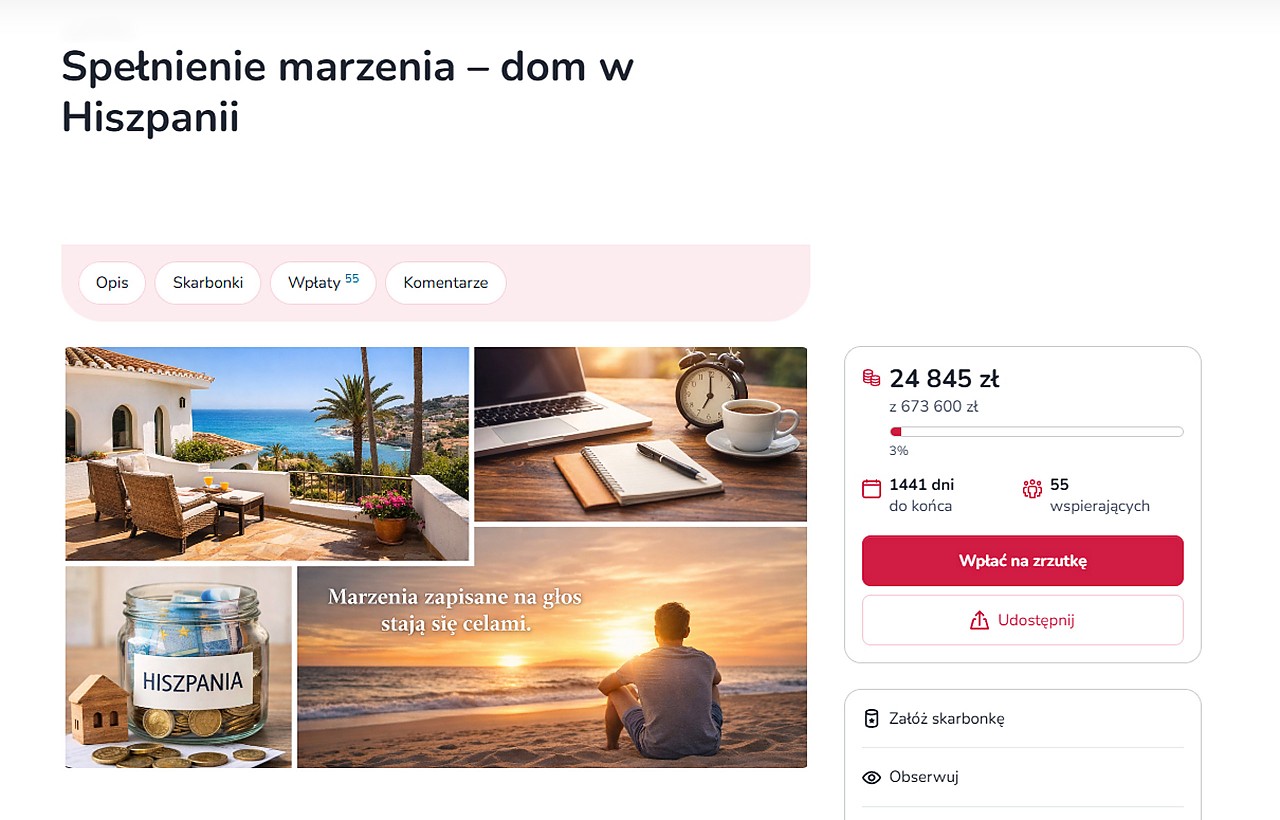1280x820 pixels.
Task: Click the supporters group icon beside 55
Action: pyautogui.click(x=1032, y=489)
